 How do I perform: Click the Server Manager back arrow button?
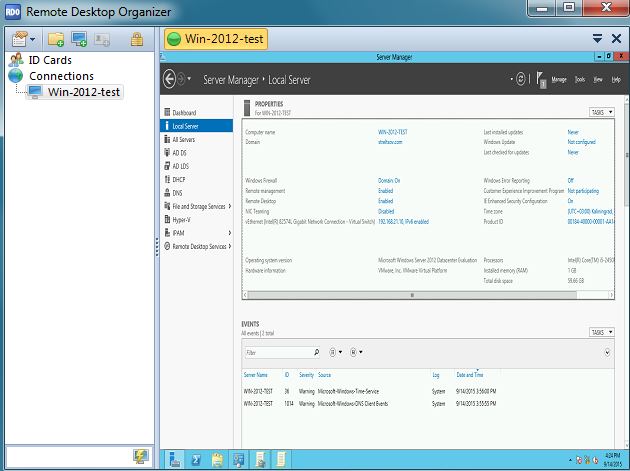(169, 79)
